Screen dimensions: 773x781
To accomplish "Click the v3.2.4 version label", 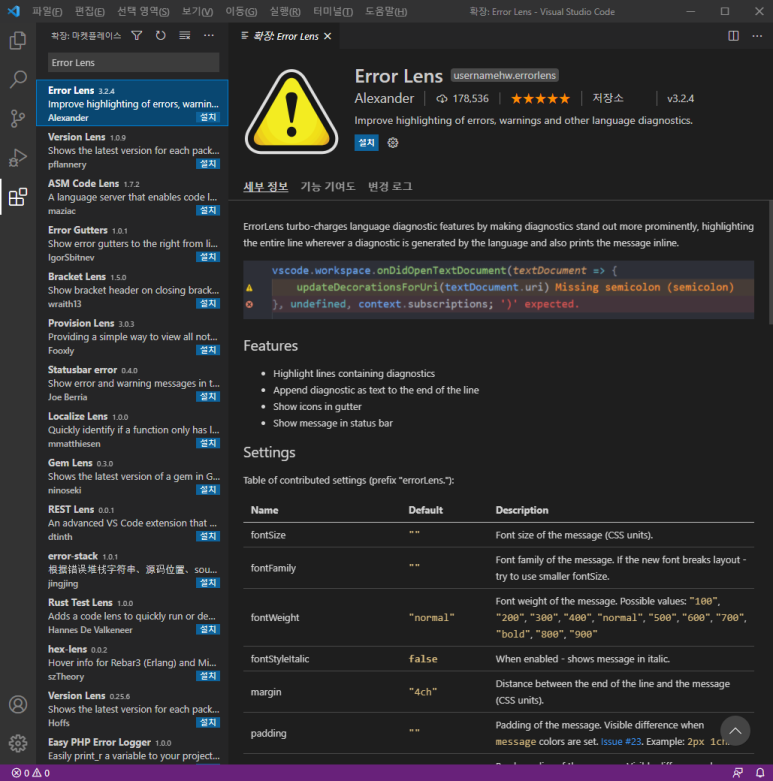I will (x=680, y=99).
